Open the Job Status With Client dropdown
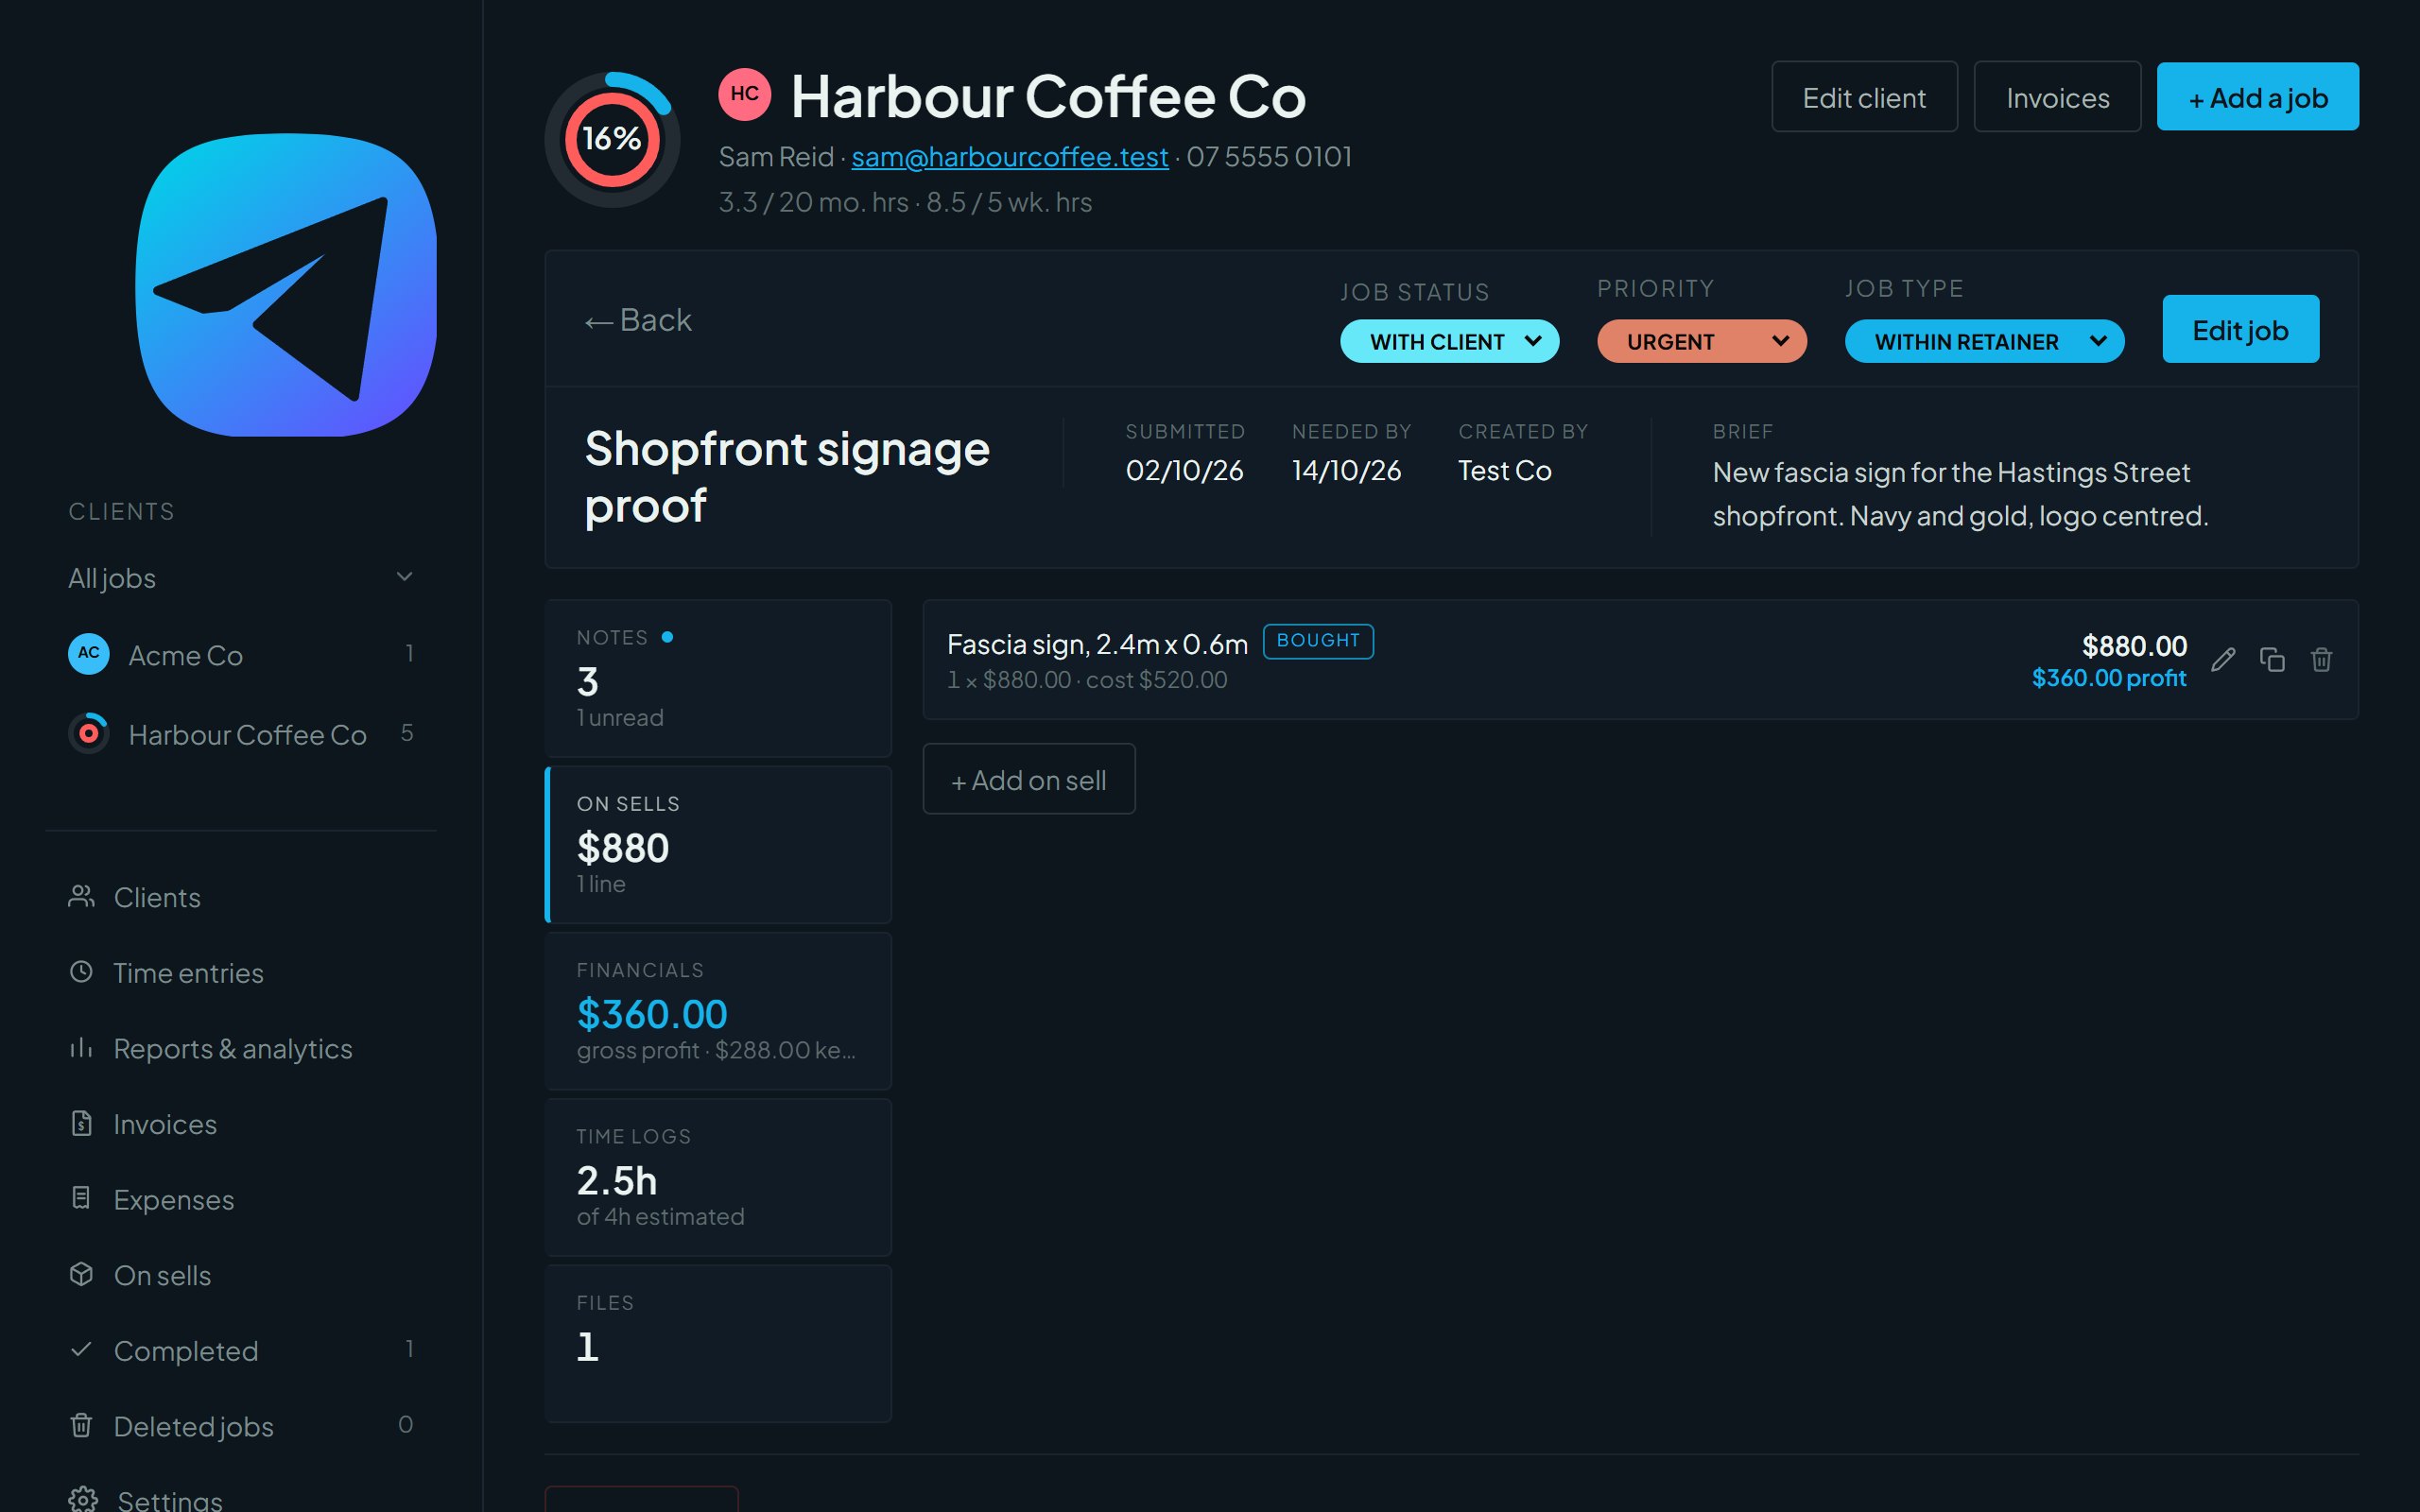Image resolution: width=2420 pixels, height=1512 pixels. click(1449, 341)
